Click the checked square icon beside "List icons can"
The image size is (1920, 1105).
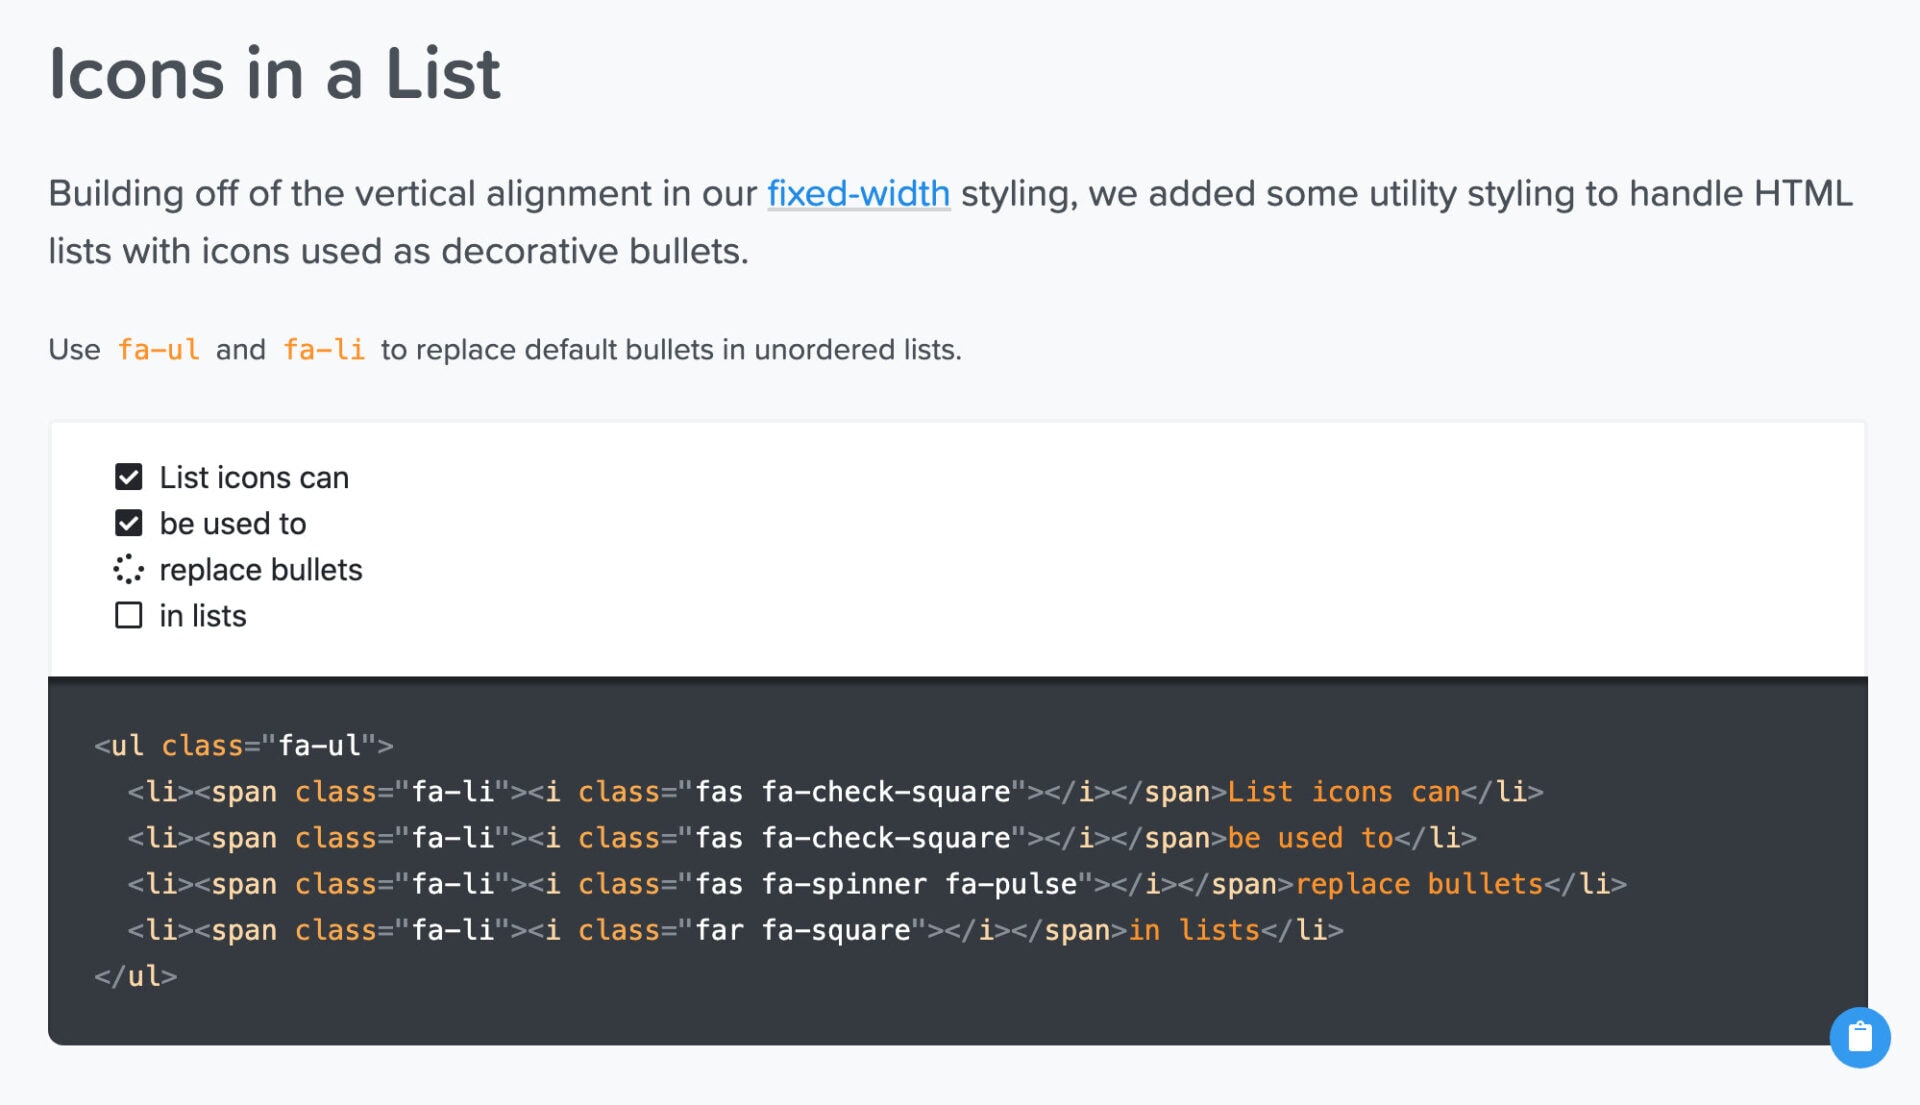(x=128, y=477)
